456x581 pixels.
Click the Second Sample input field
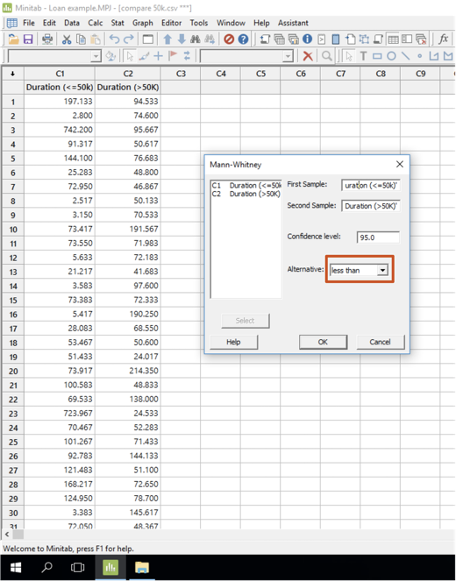point(370,206)
